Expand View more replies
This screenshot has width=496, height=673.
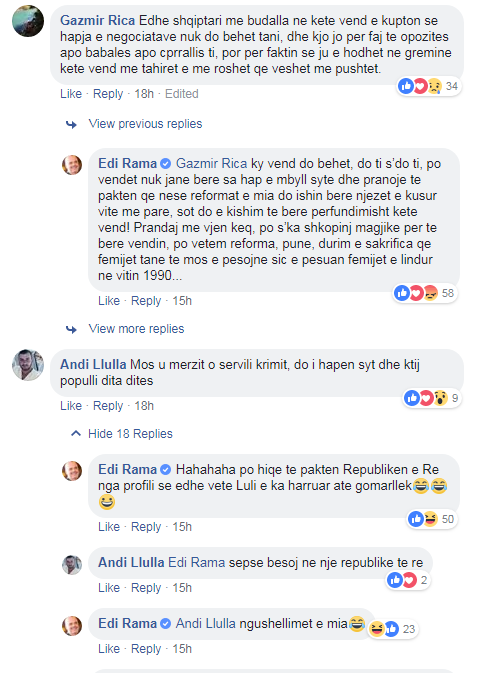136,329
